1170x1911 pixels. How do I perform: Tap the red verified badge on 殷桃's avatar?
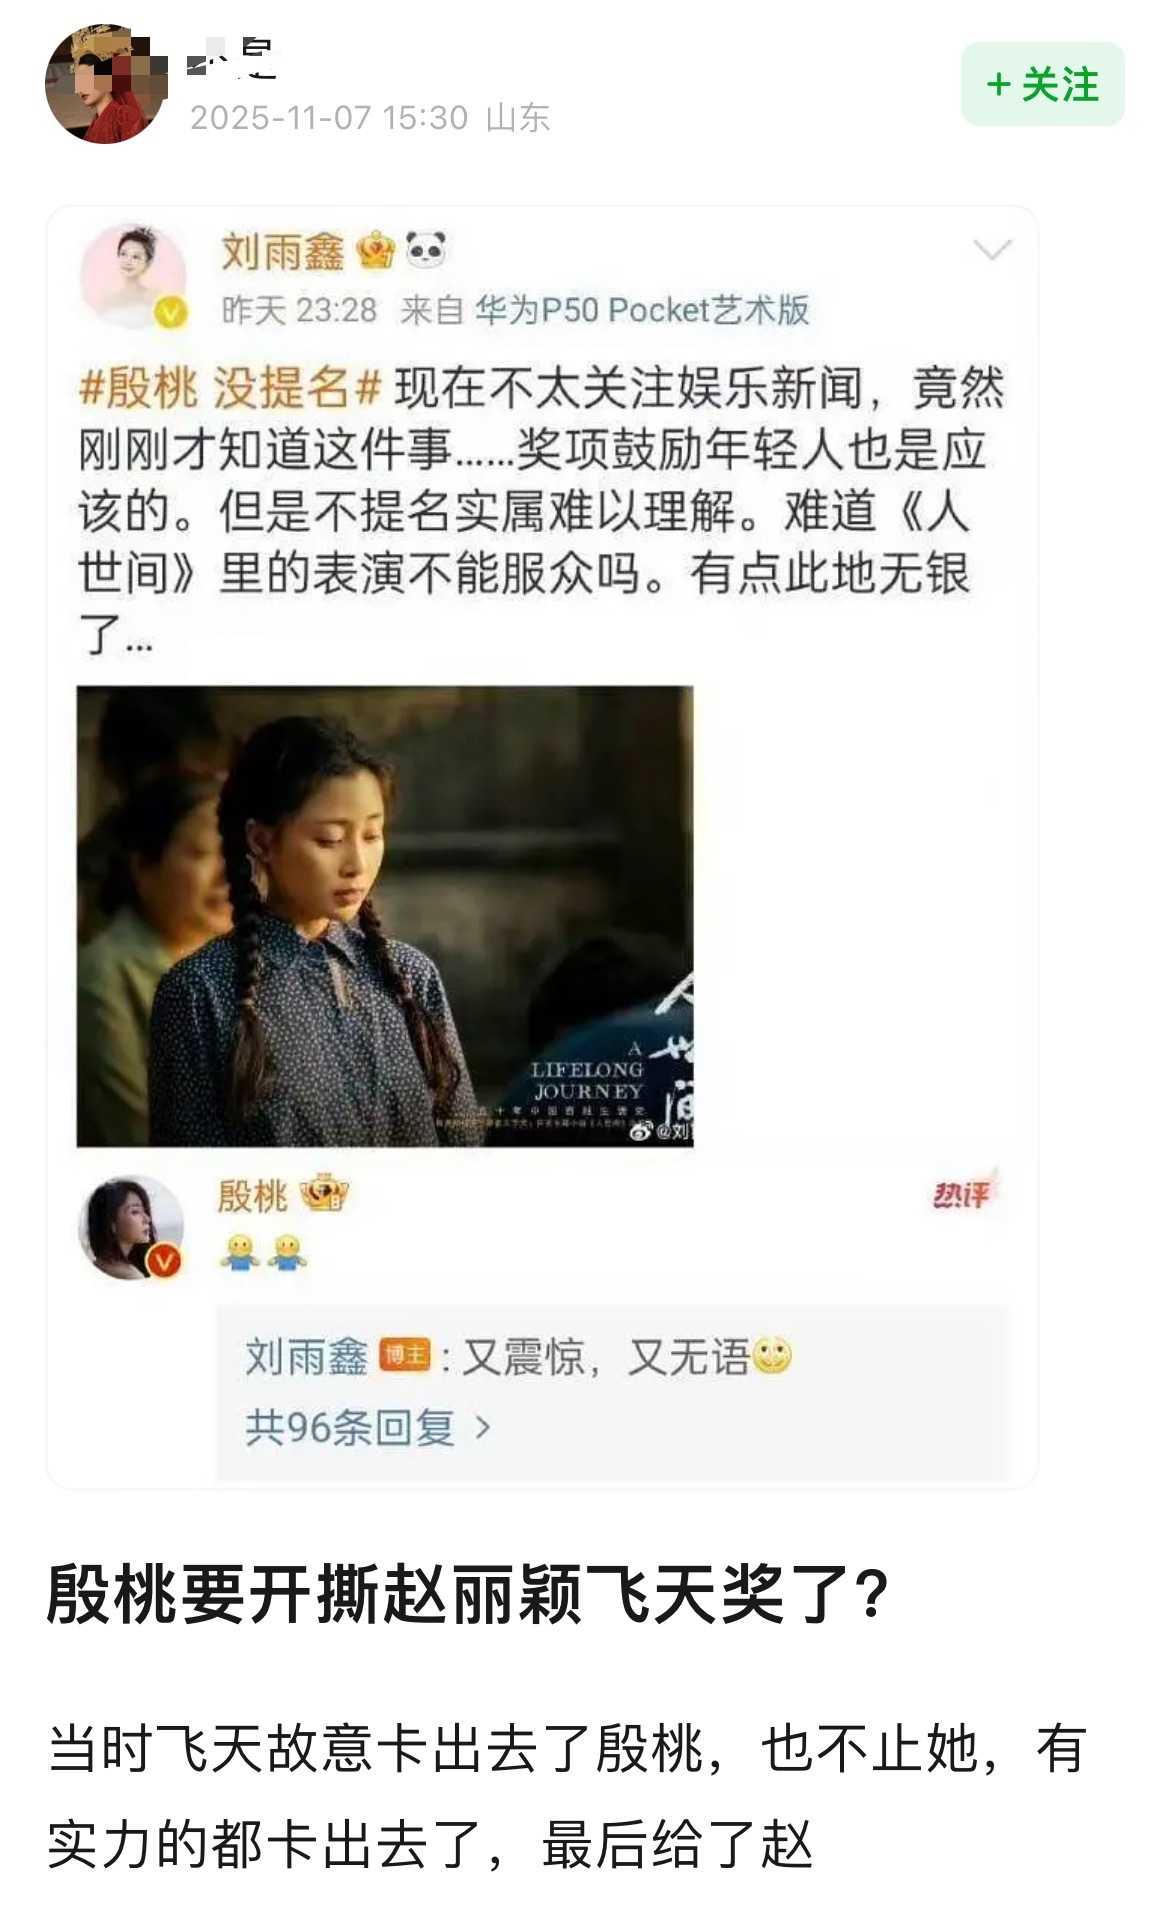164,1261
